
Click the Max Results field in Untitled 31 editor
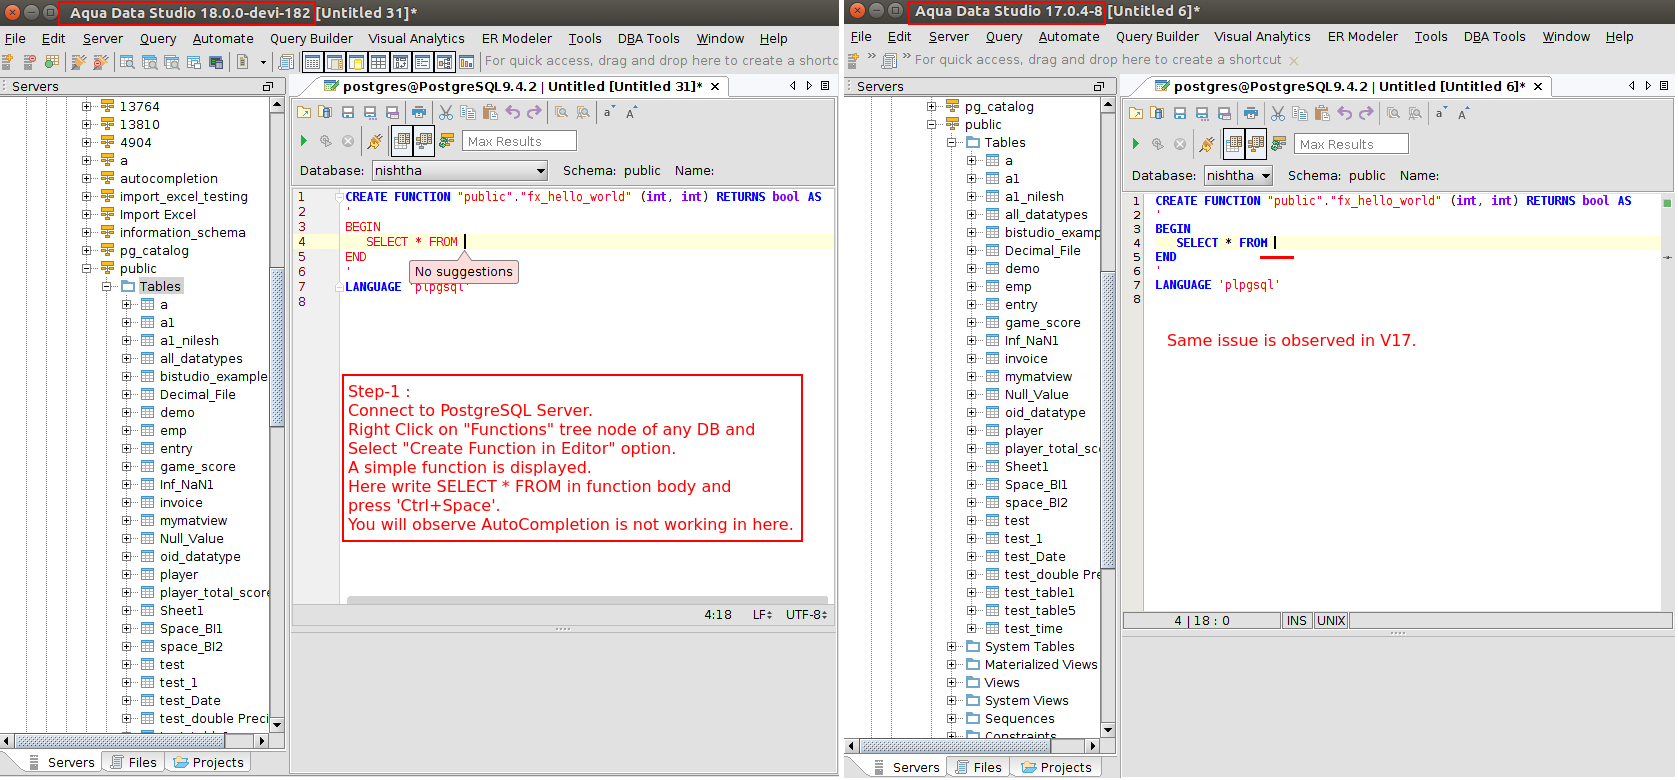pos(519,142)
